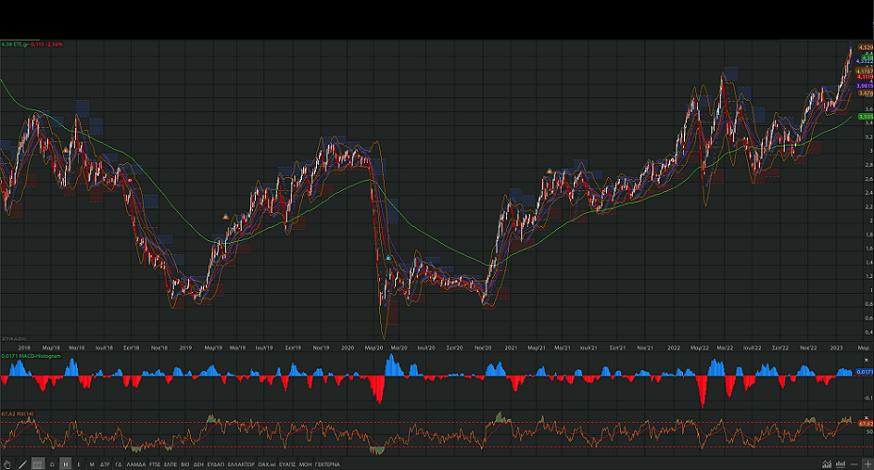The image size is (874, 470).
Task: Click the 2023 label on time axis
Action: click(836, 347)
